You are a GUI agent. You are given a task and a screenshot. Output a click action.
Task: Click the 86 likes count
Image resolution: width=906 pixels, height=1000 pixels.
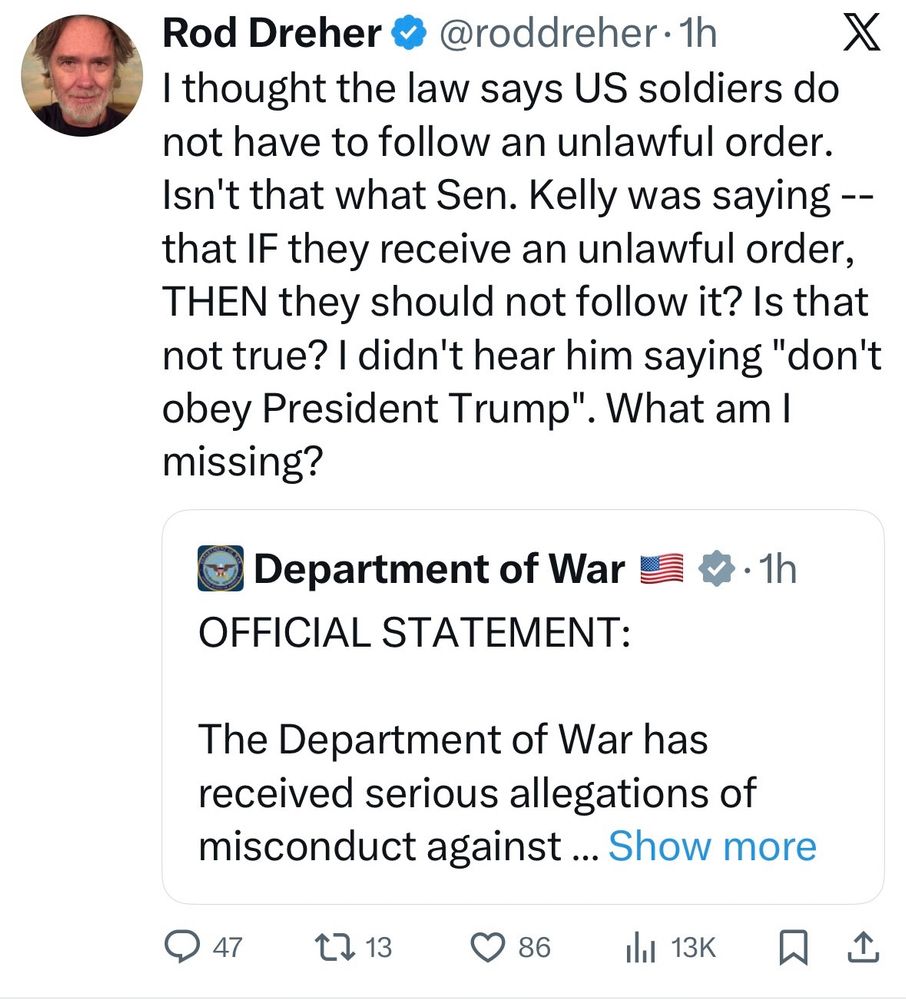pos(534,947)
